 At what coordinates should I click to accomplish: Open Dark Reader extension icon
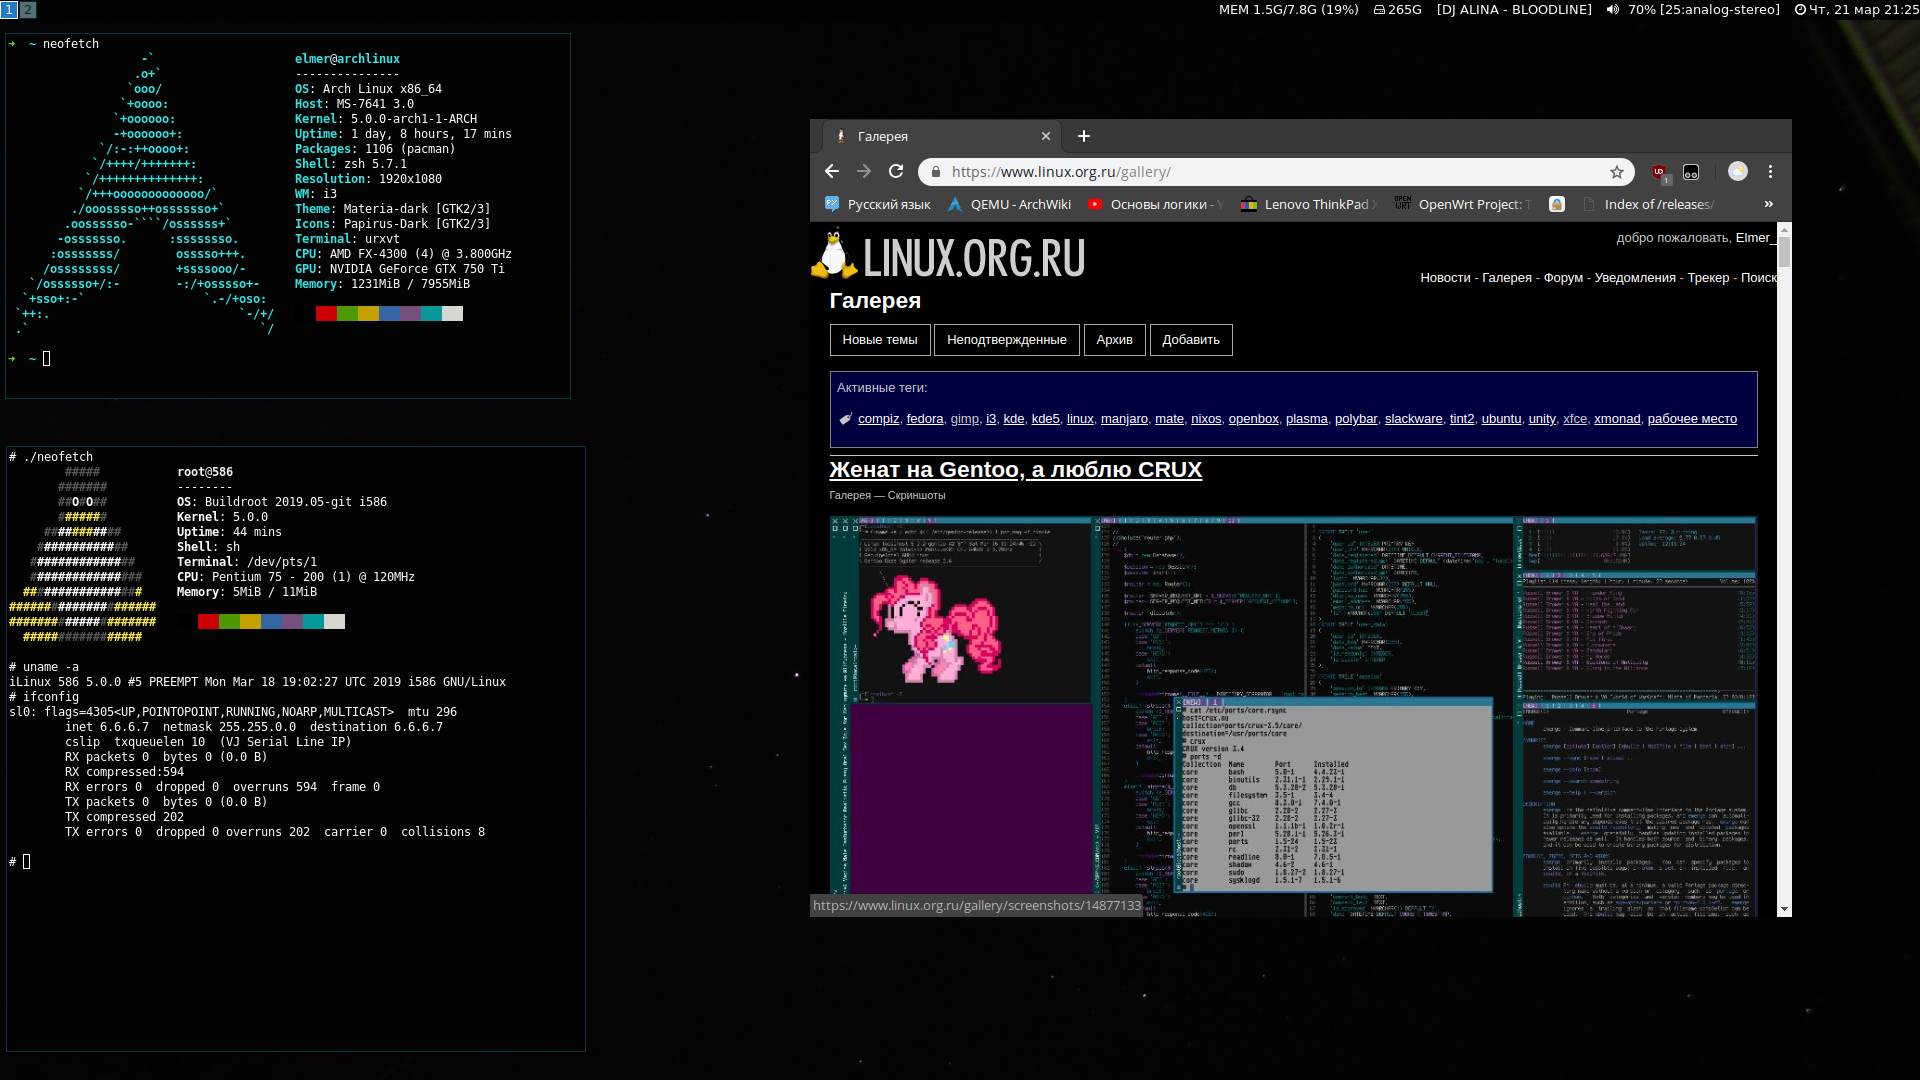[x=1691, y=172]
